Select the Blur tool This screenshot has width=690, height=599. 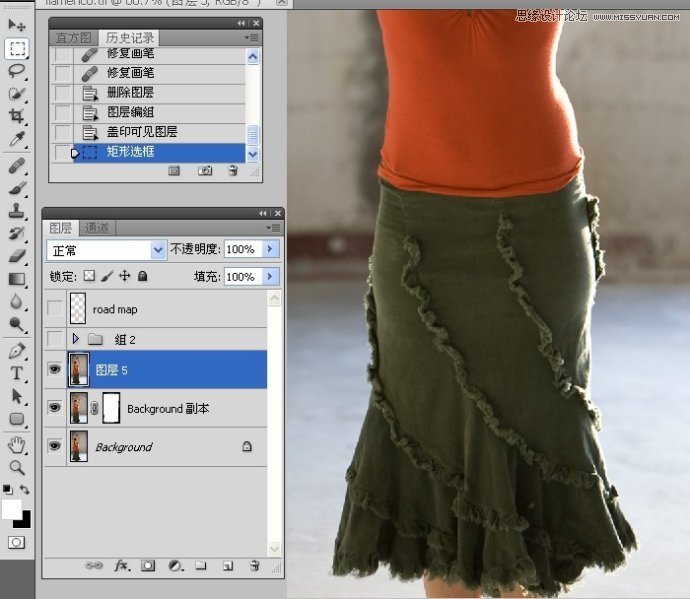[x=17, y=302]
